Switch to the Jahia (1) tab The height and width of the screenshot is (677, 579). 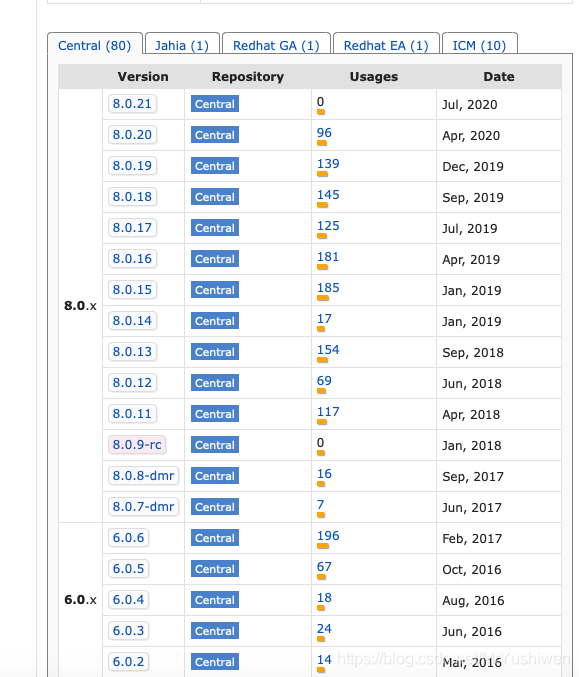(182, 45)
